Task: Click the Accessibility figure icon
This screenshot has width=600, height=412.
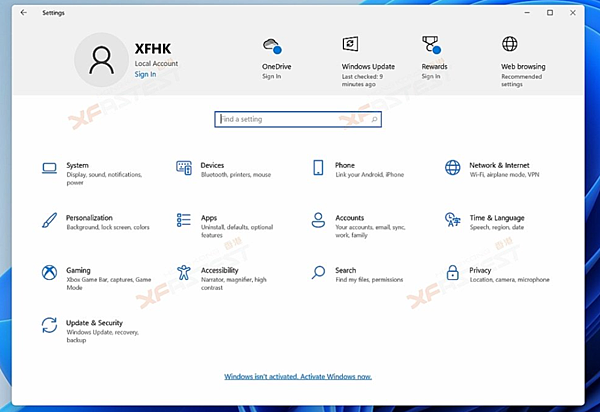Action: 184,273
